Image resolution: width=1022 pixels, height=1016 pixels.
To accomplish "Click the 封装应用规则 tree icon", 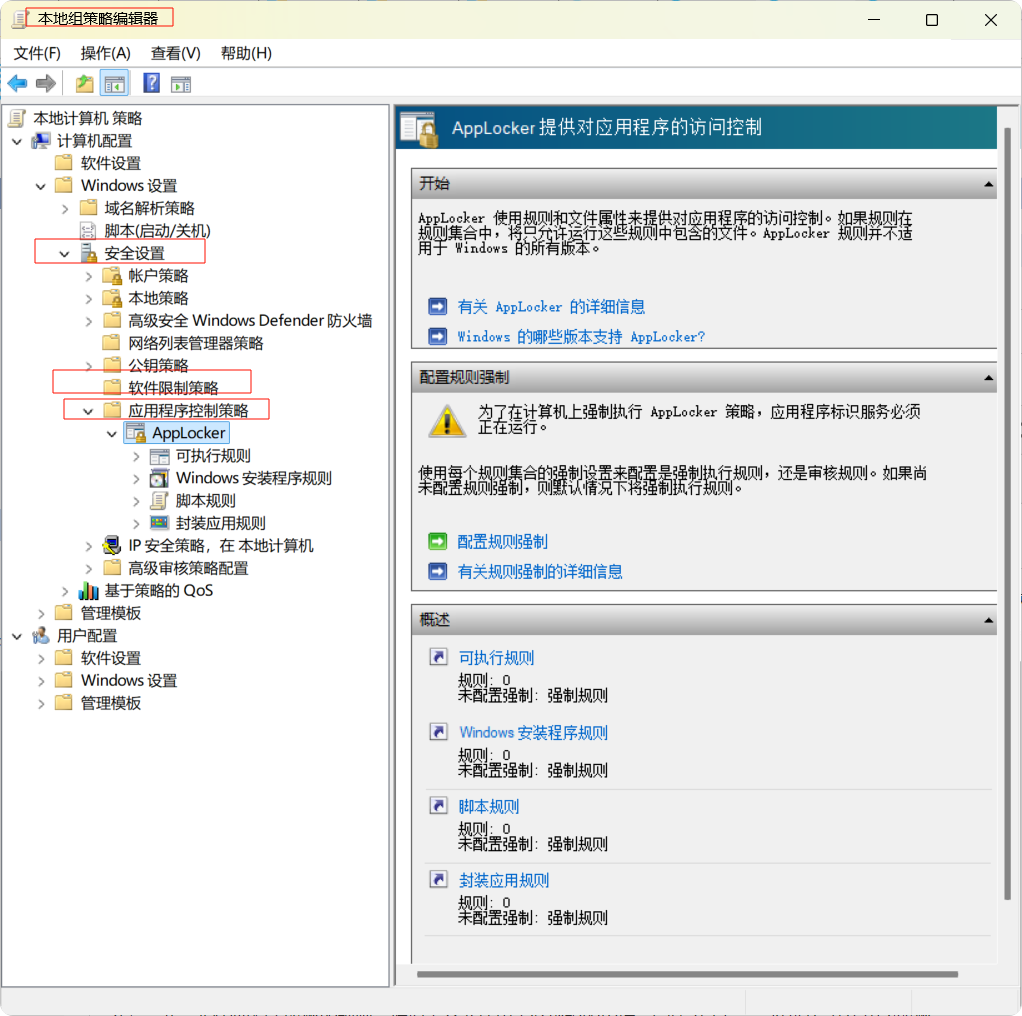I will click(x=159, y=523).
